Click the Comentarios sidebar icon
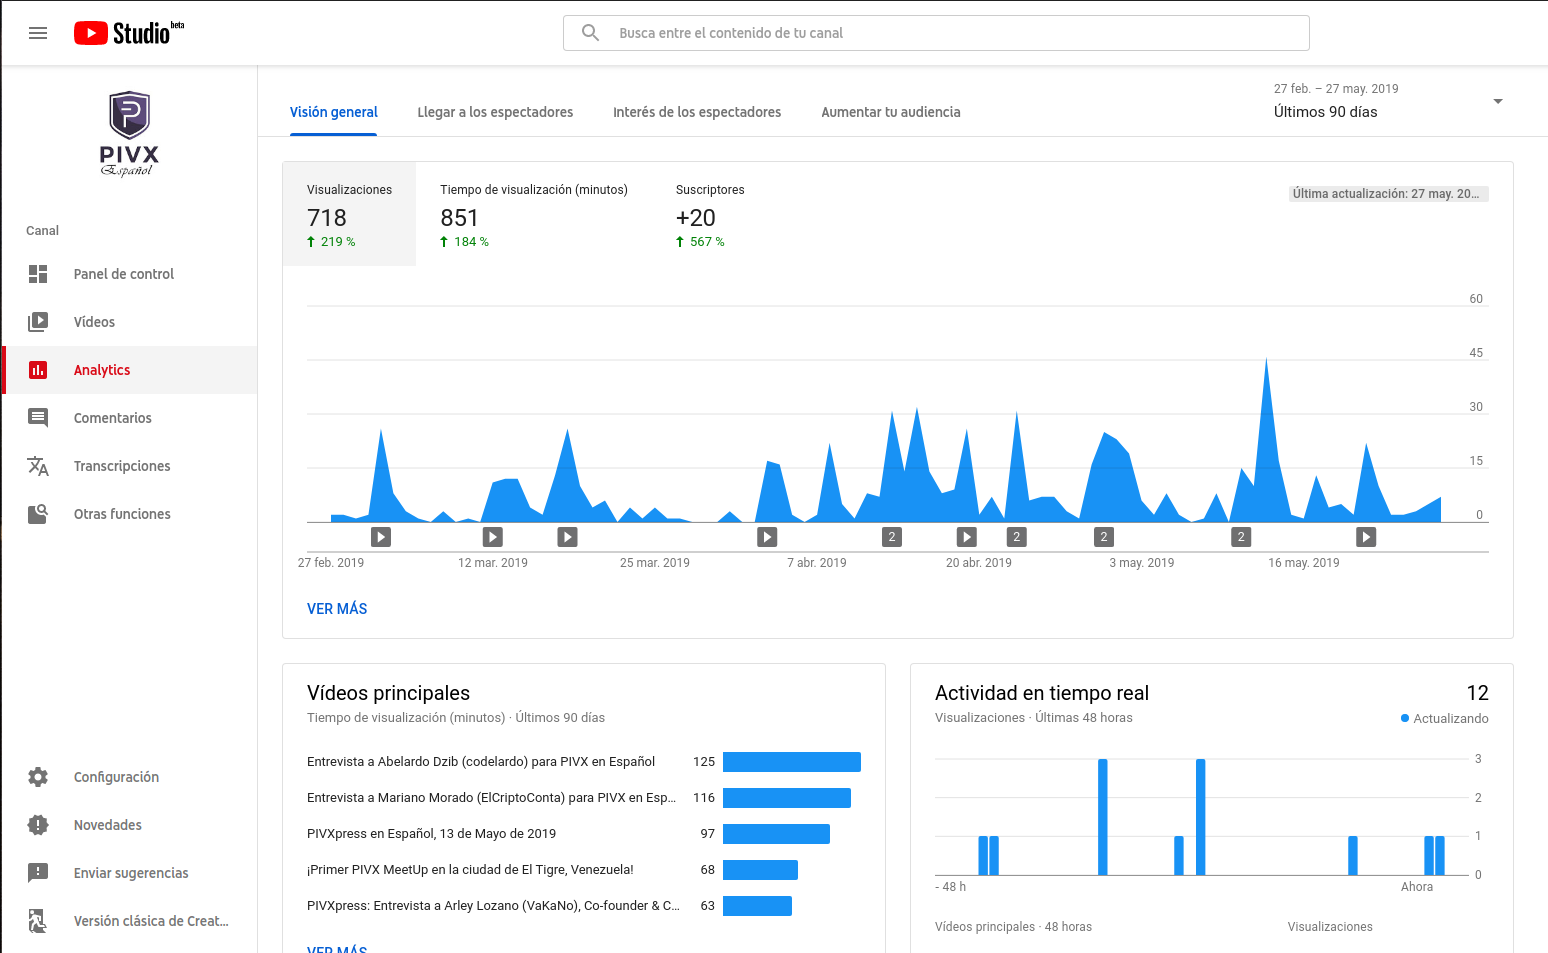This screenshot has width=1548, height=953. click(x=38, y=418)
